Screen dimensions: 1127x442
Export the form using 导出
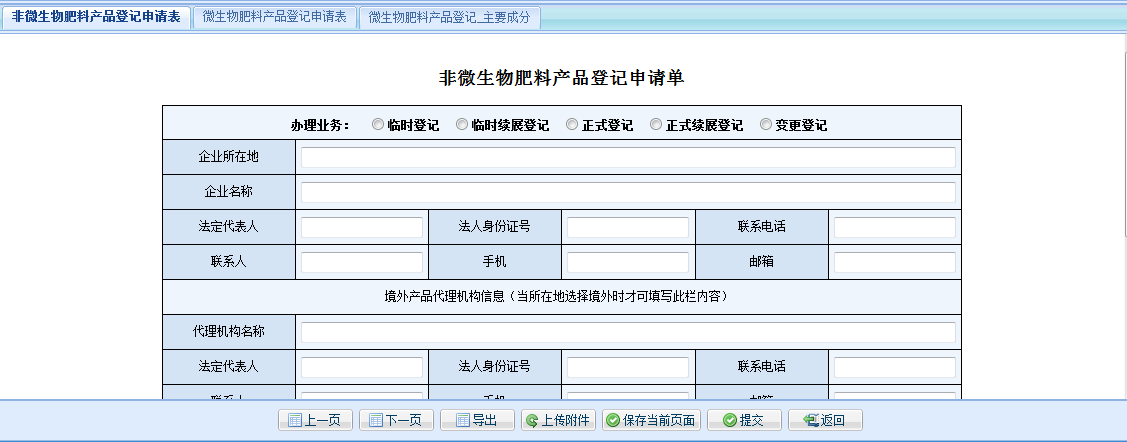pos(477,420)
